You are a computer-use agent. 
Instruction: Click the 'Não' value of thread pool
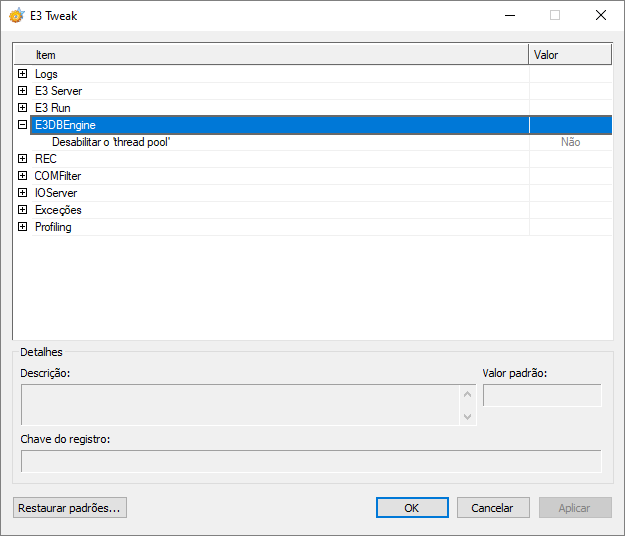[x=570, y=142]
